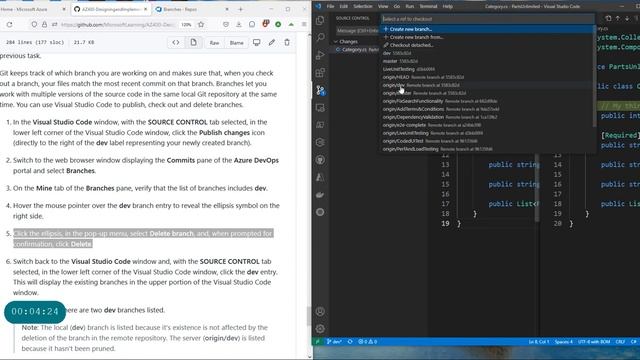
Task: Open the Edit menu in VS Code
Action: tap(344, 7)
